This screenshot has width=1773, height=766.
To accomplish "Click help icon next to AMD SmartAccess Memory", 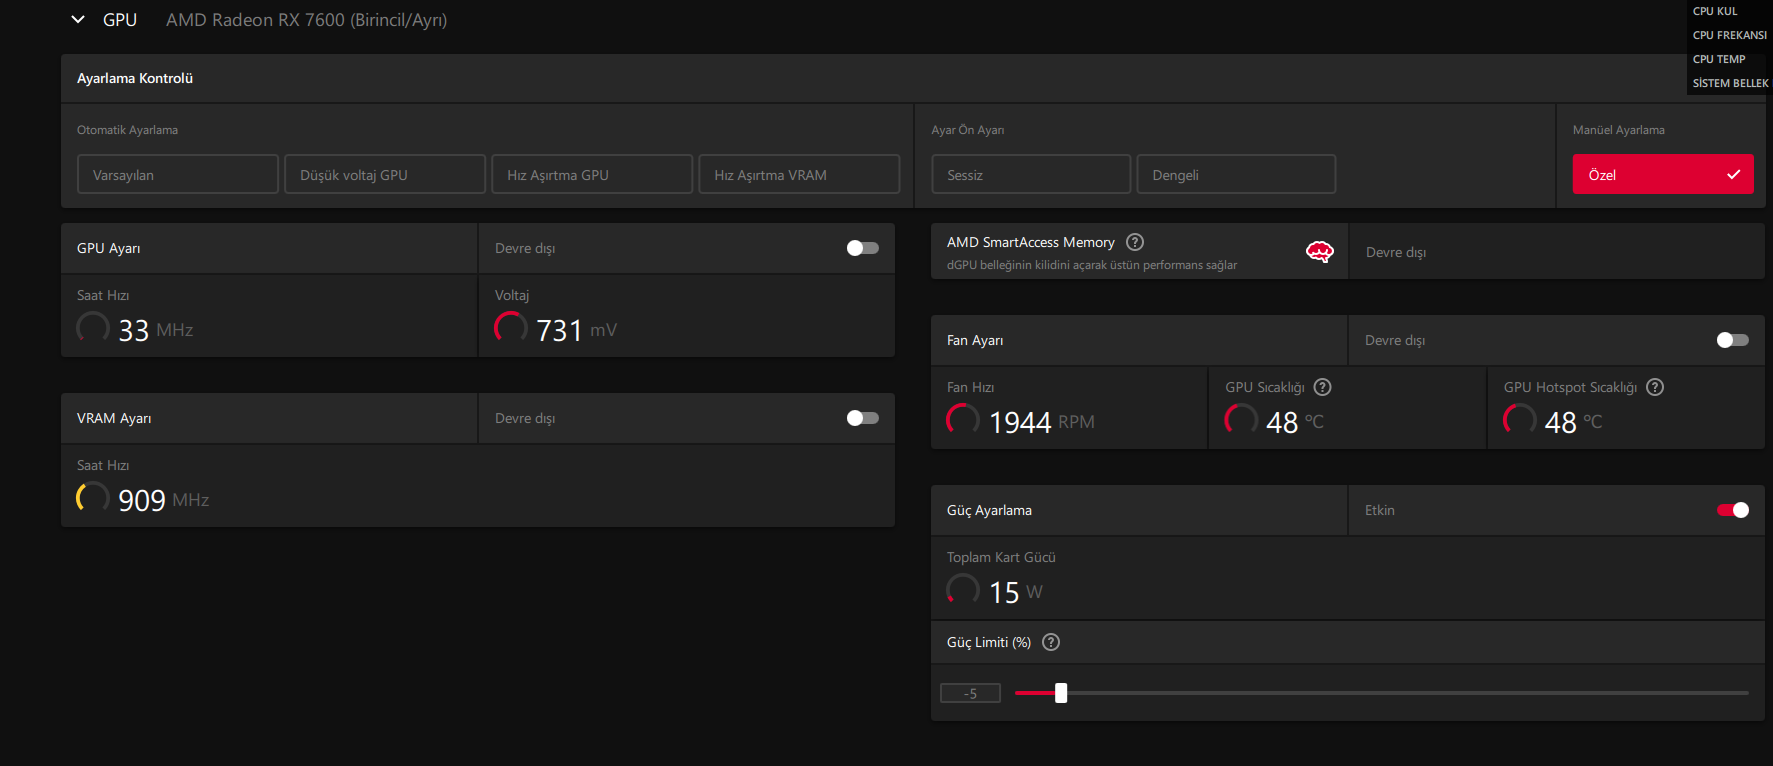I will coord(1135,242).
